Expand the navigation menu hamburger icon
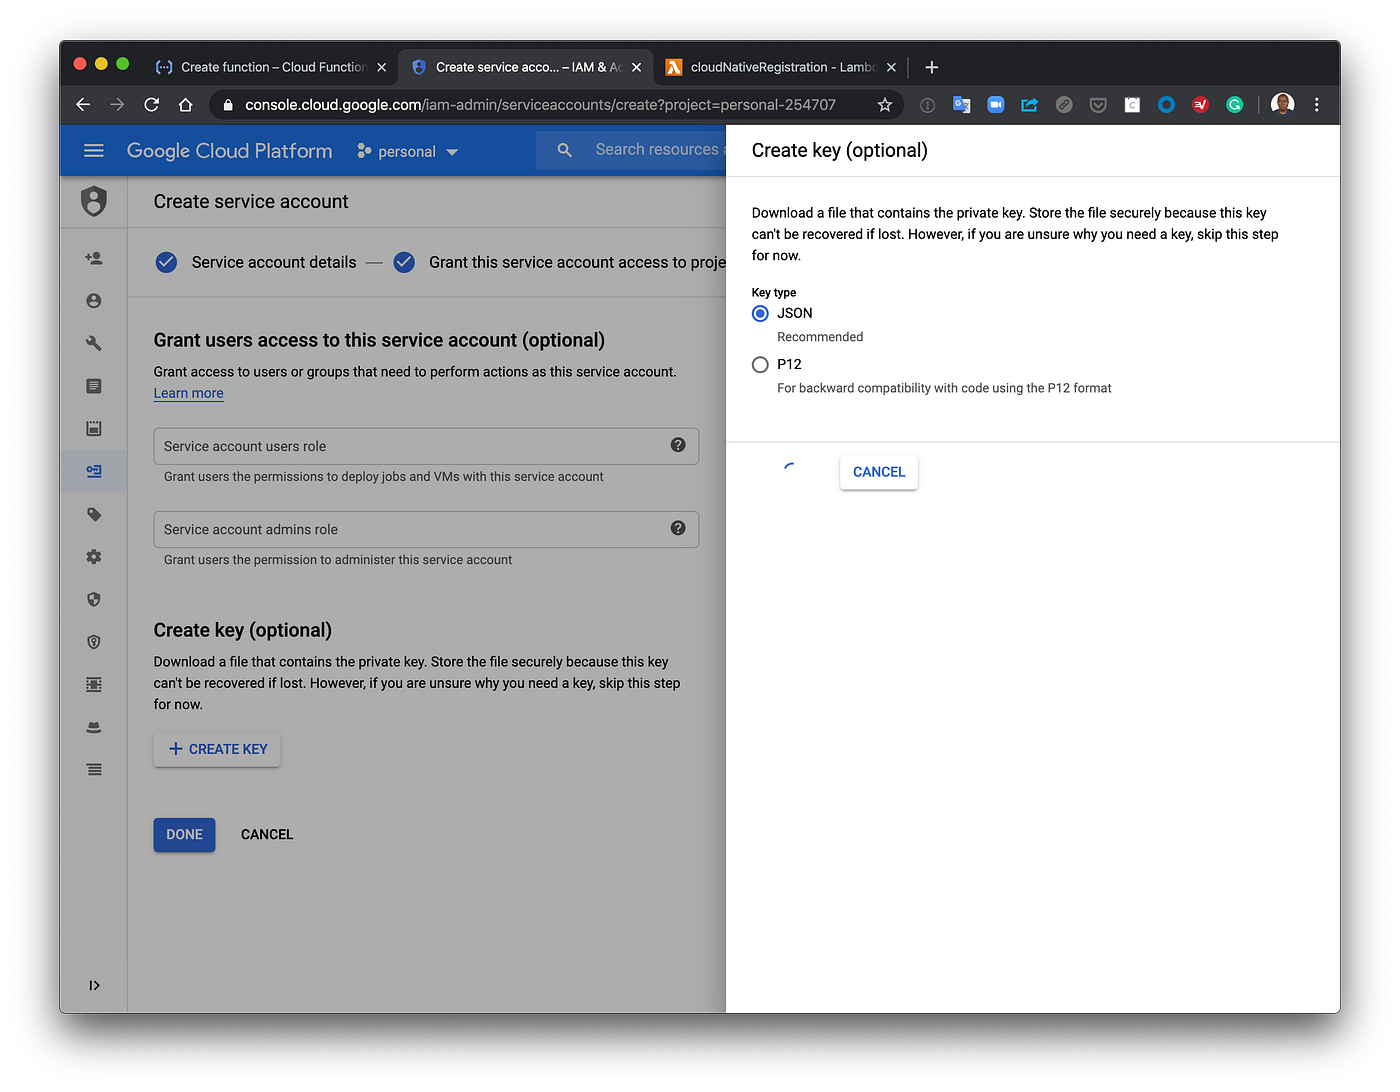Image resolution: width=1400 pixels, height=1092 pixels. click(x=93, y=150)
